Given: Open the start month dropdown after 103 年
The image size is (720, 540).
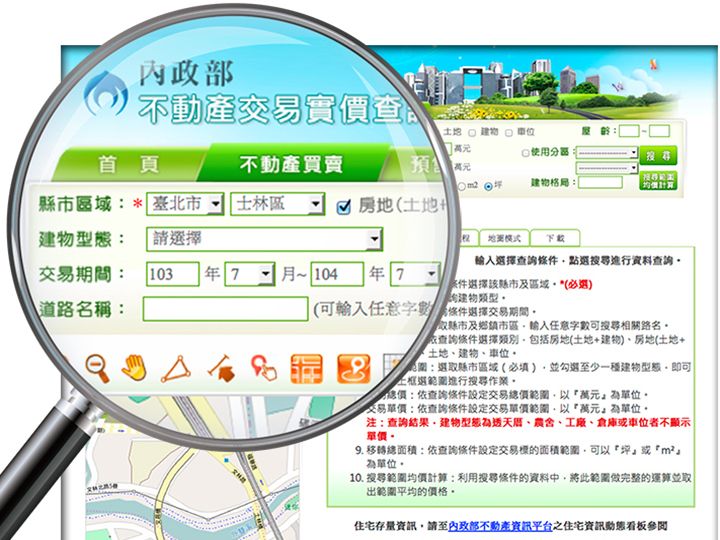Looking at the screenshot, I should 250,274.
